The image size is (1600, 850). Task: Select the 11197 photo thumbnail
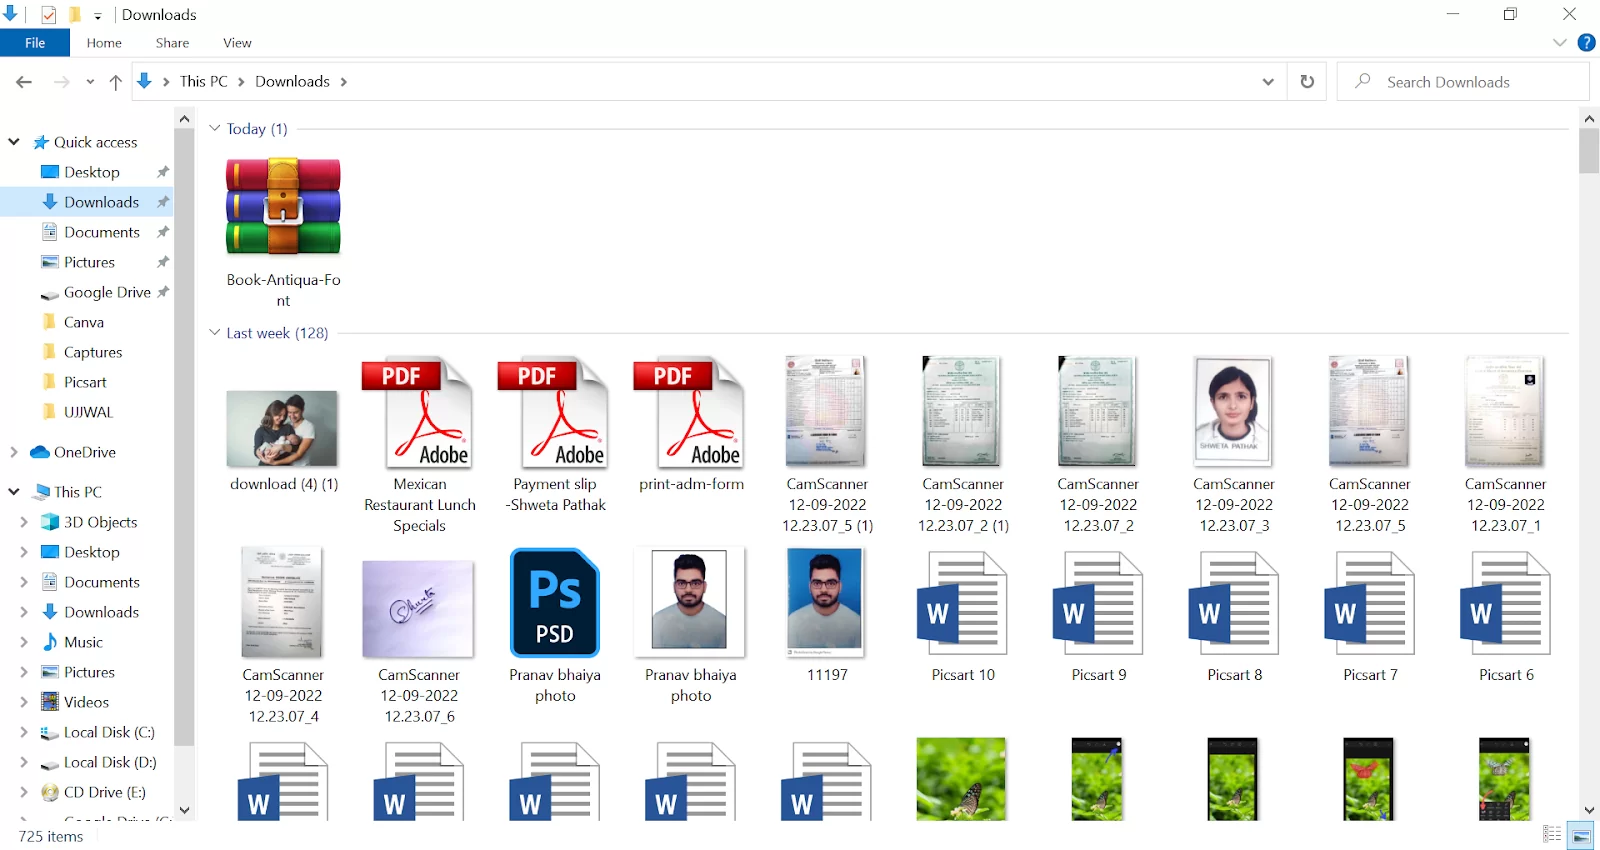825,601
